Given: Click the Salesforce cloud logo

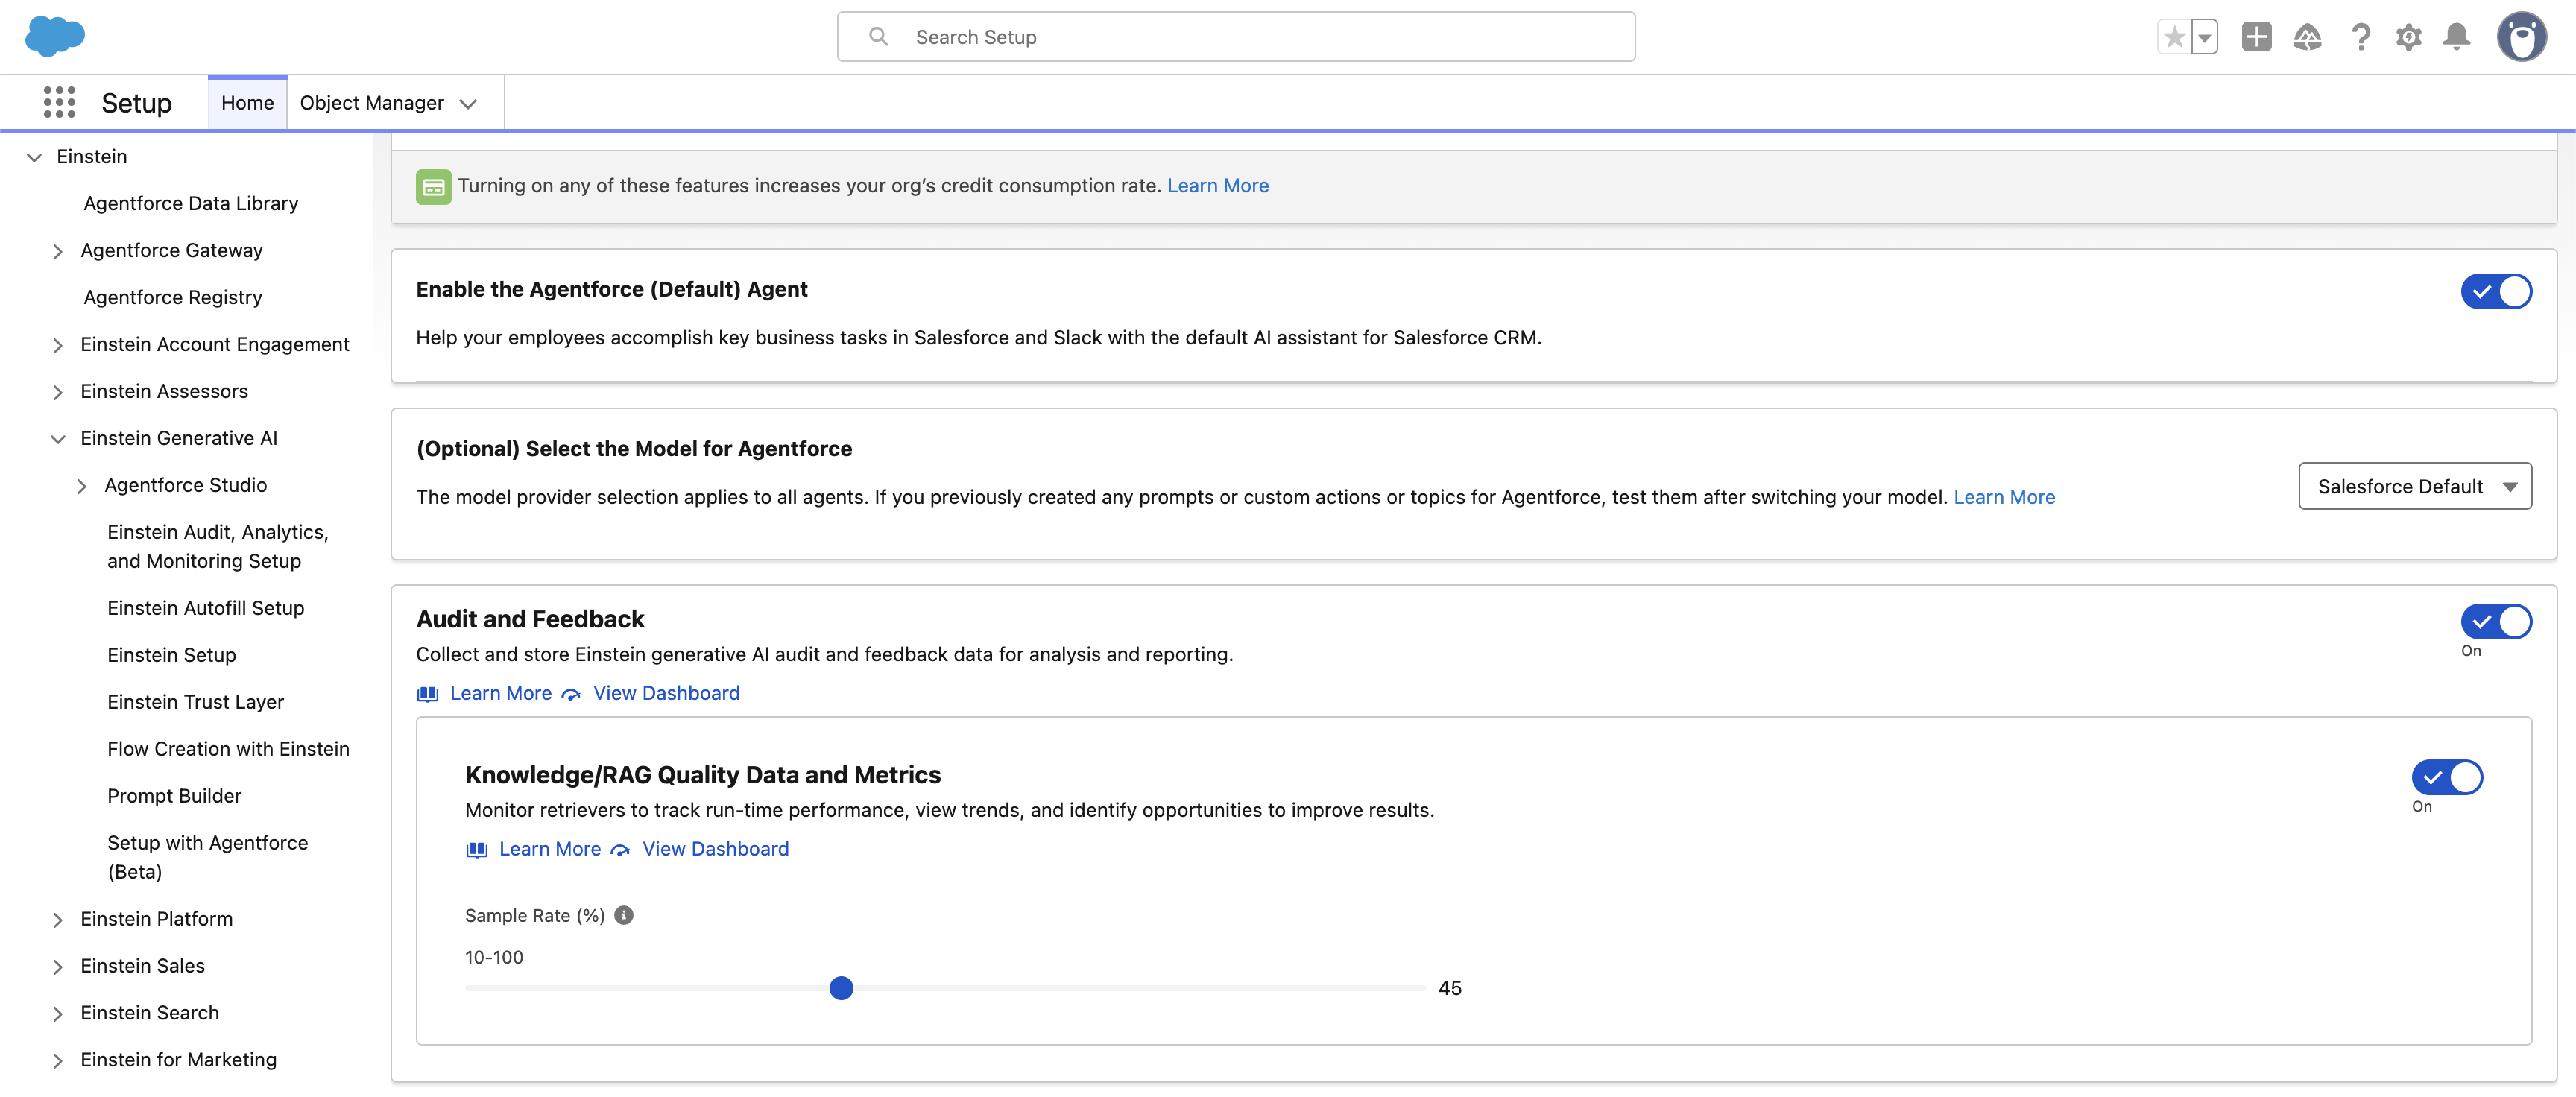Looking at the screenshot, I should click(55, 37).
